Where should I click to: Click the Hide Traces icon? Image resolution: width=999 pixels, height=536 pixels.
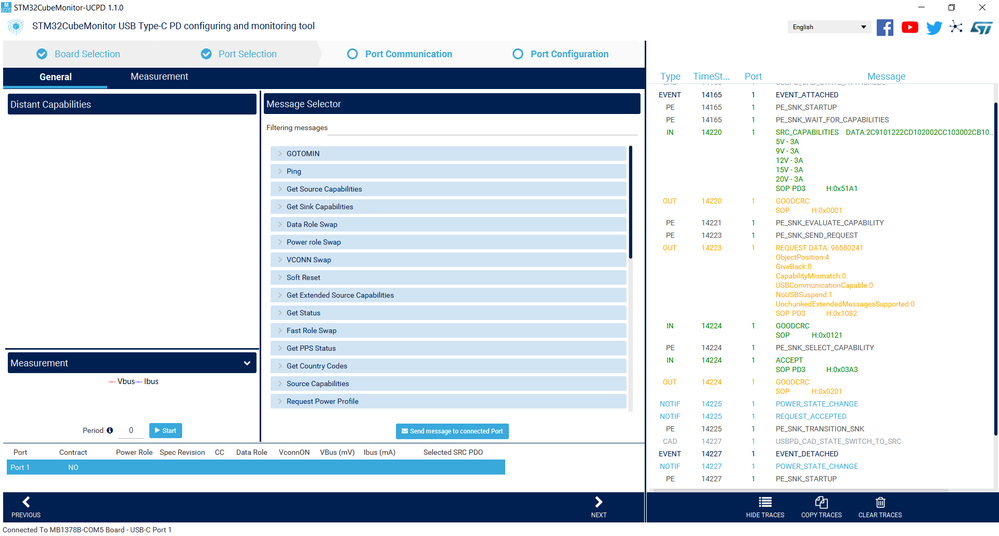click(765, 502)
